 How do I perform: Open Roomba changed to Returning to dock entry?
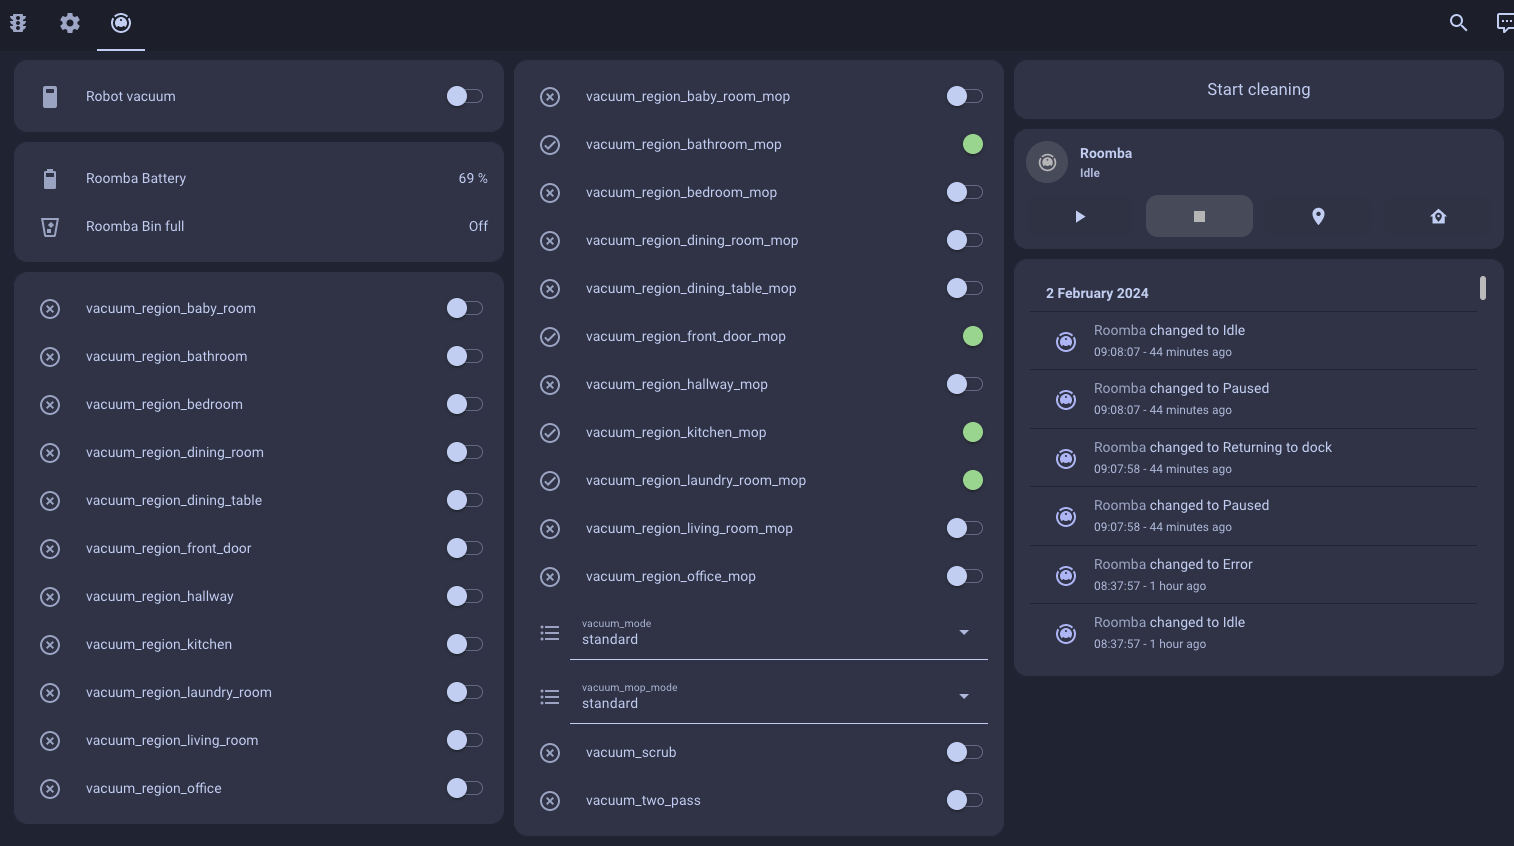1254,458
